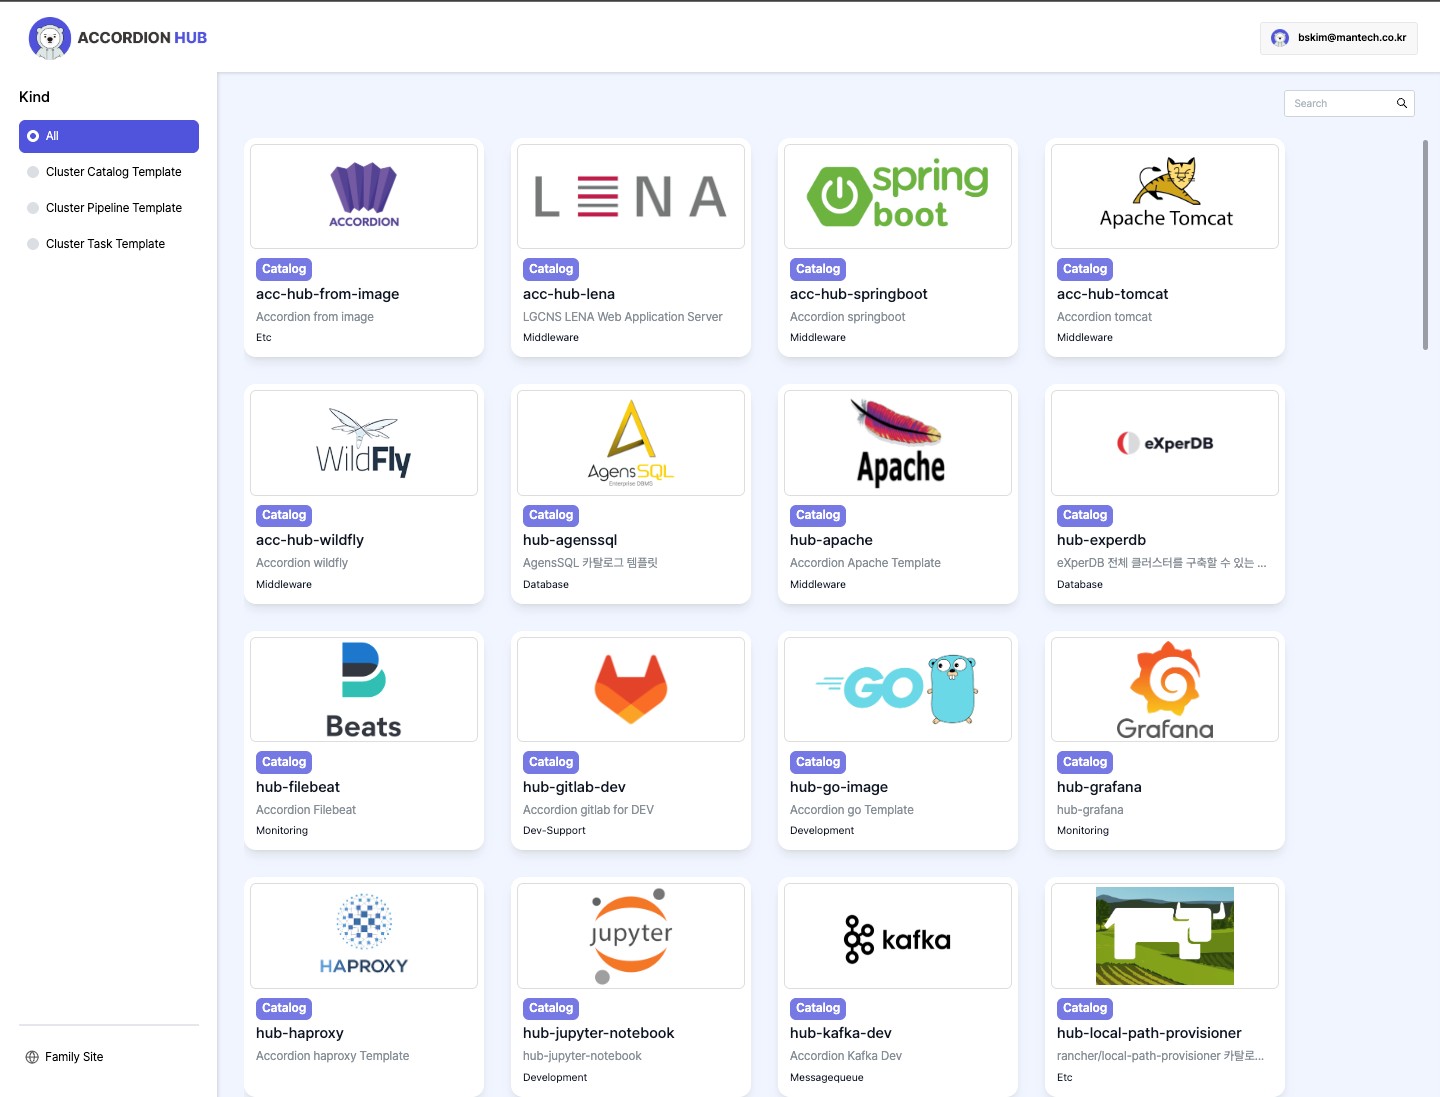Click "LGCNS LENA Web Application Server" description

(623, 317)
